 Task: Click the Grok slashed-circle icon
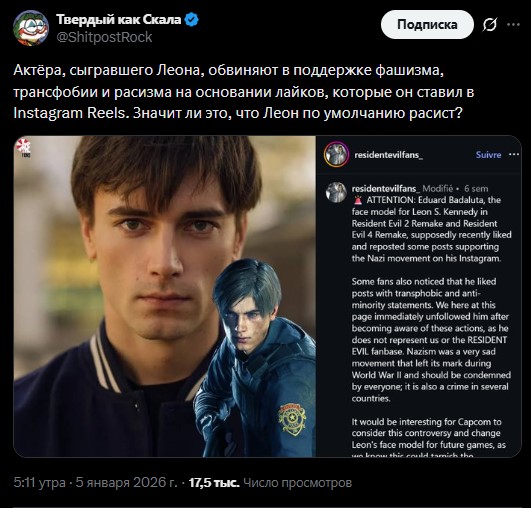[x=490, y=25]
